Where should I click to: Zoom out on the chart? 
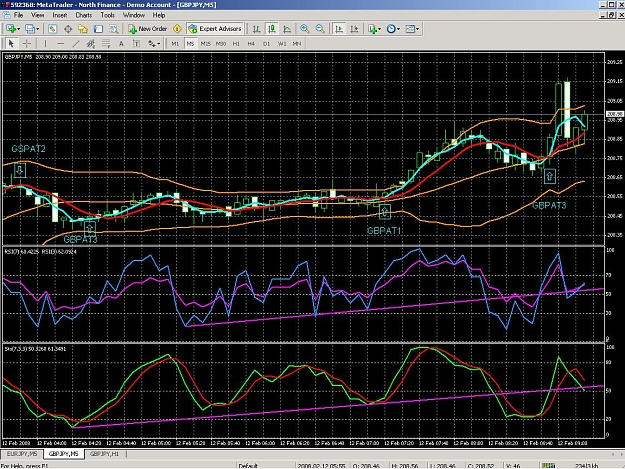pyautogui.click(x=320, y=29)
